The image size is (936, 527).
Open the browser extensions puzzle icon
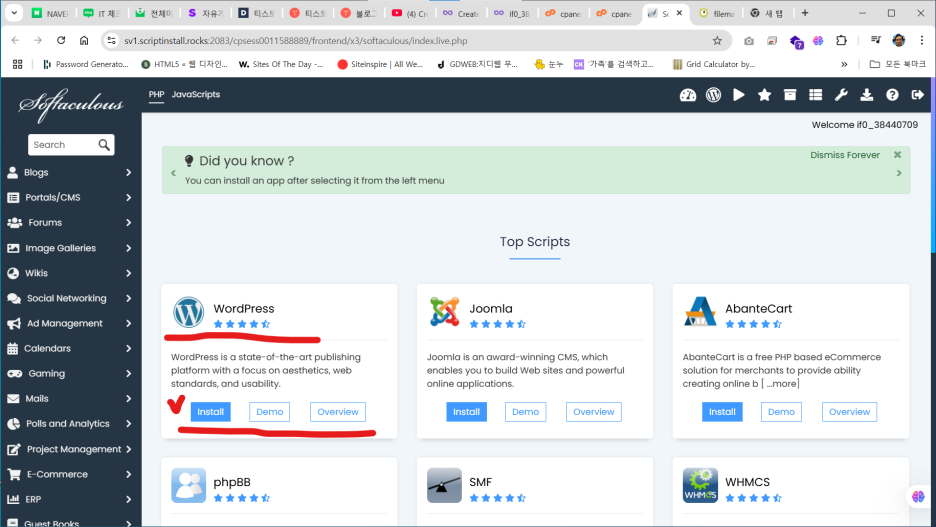click(841, 41)
